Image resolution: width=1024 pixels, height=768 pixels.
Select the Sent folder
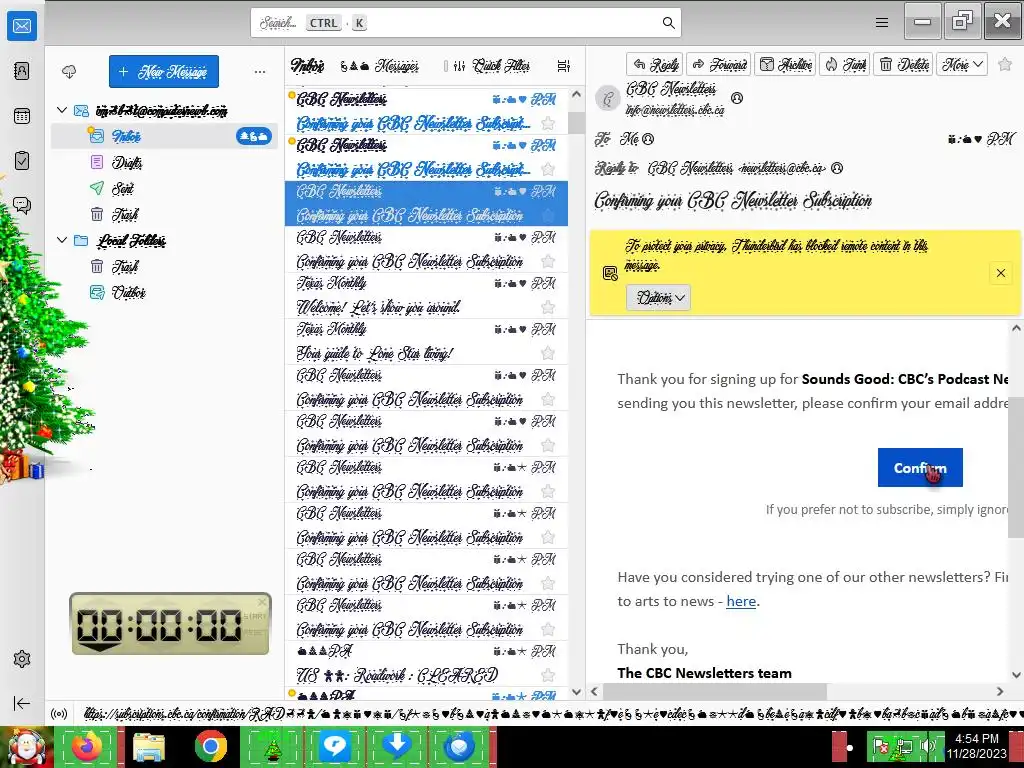pos(165,188)
